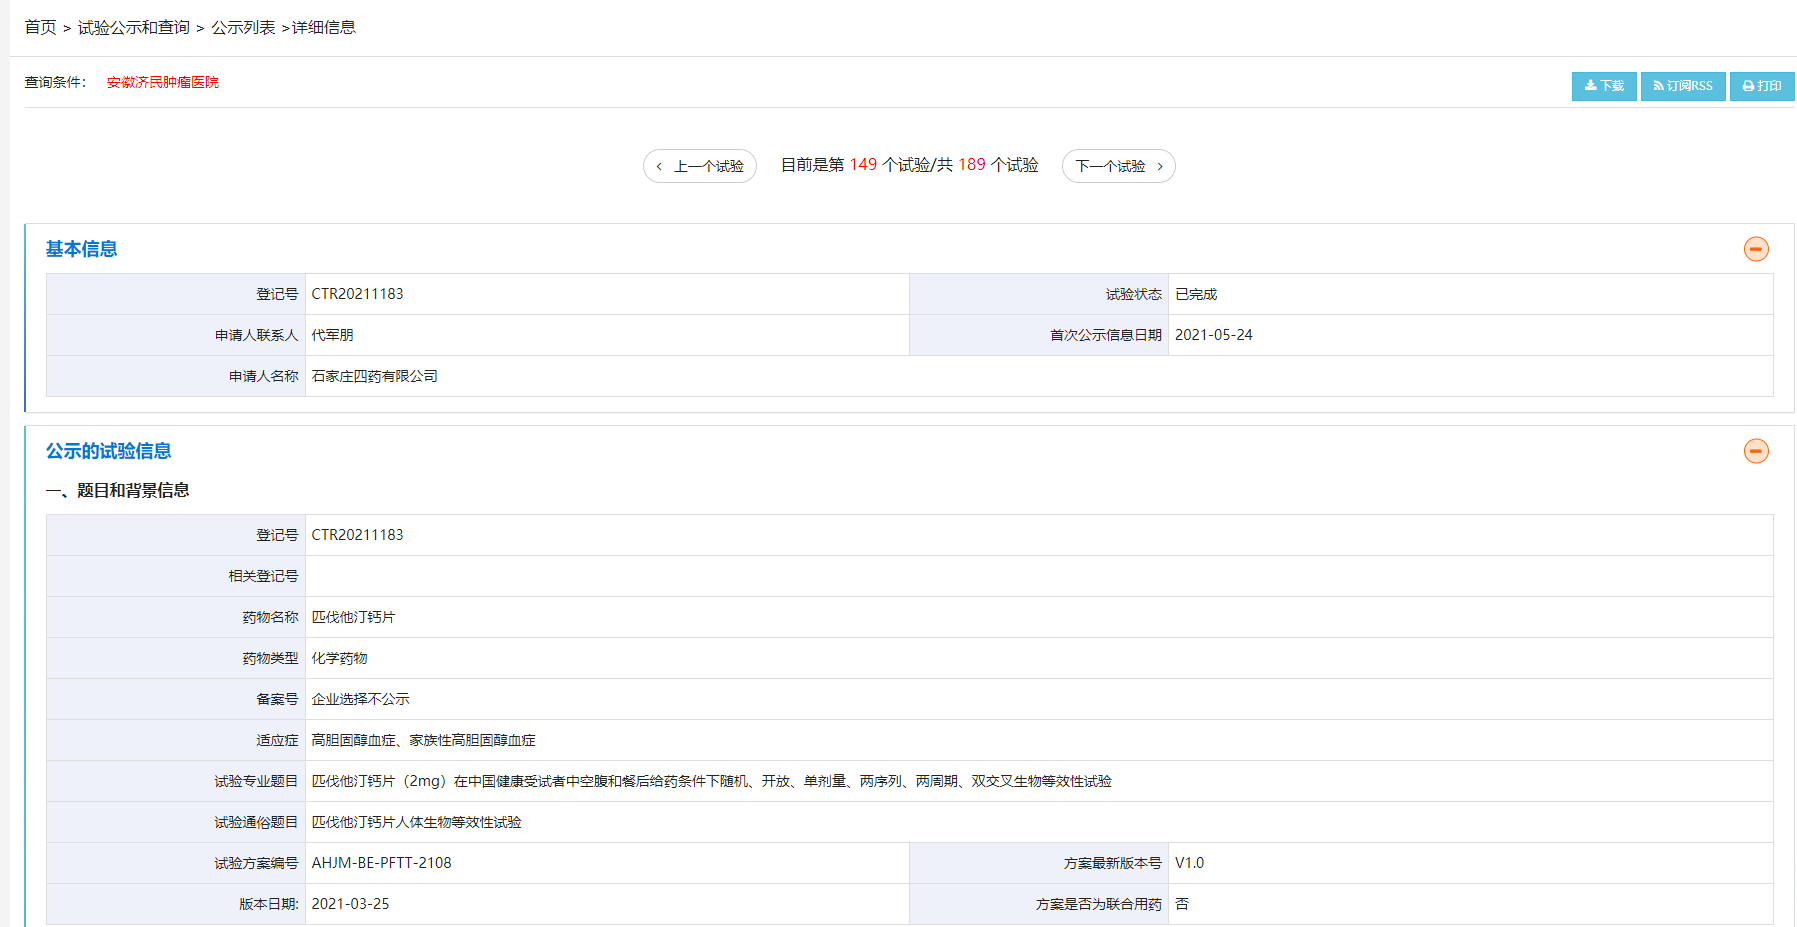
Task: Click the 下一个试验 navigation button
Action: 1118,166
